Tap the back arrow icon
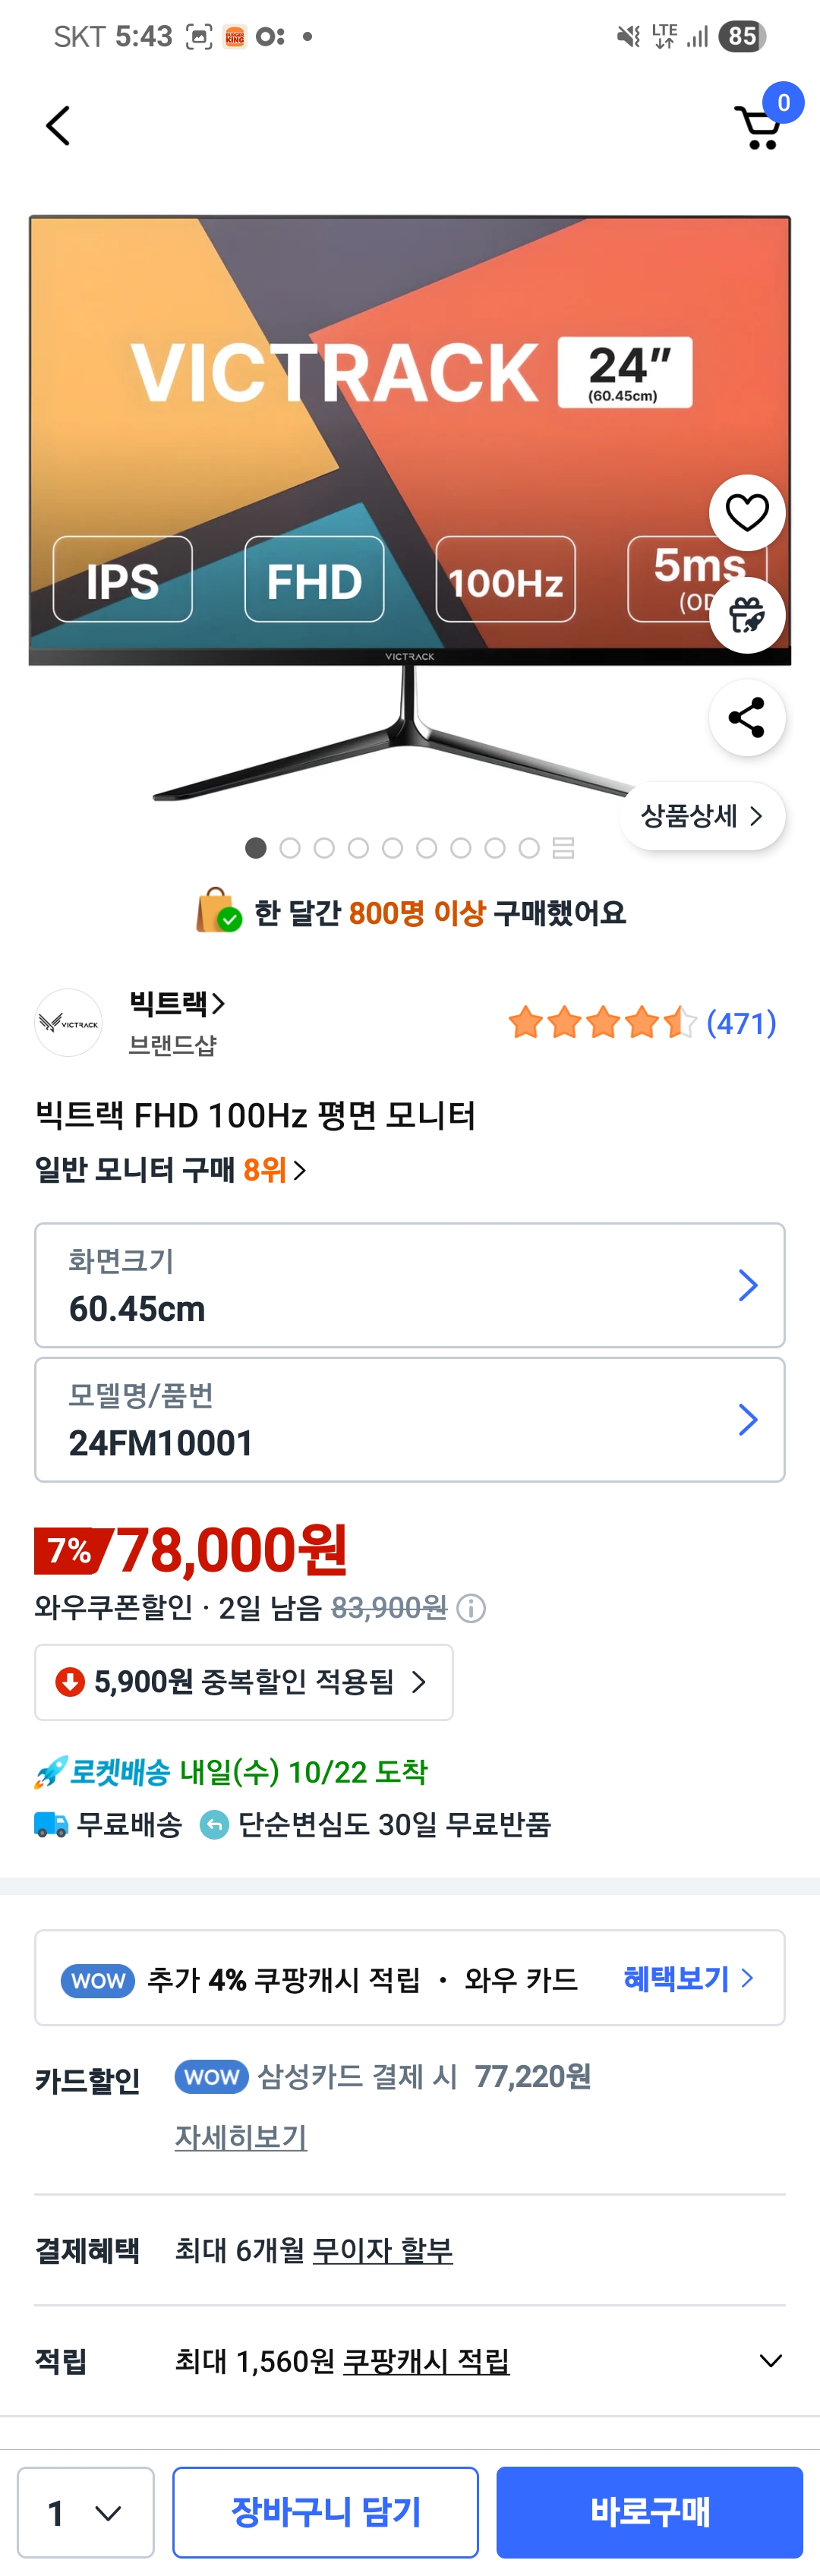This screenshot has width=820, height=2576. 58,126
